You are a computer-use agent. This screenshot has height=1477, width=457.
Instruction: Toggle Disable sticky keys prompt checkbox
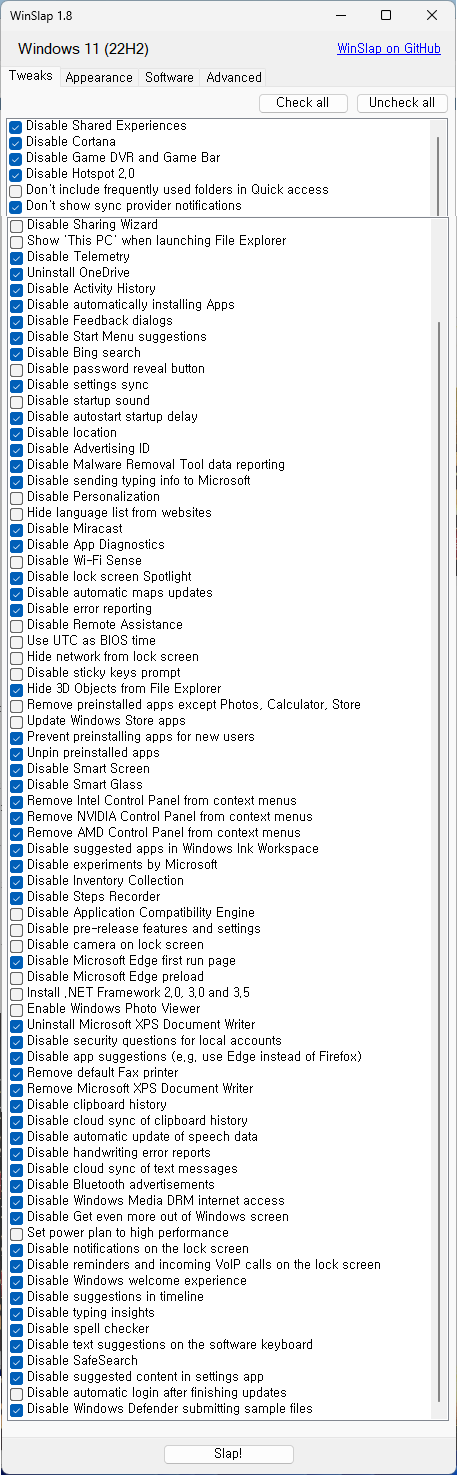click(x=16, y=673)
